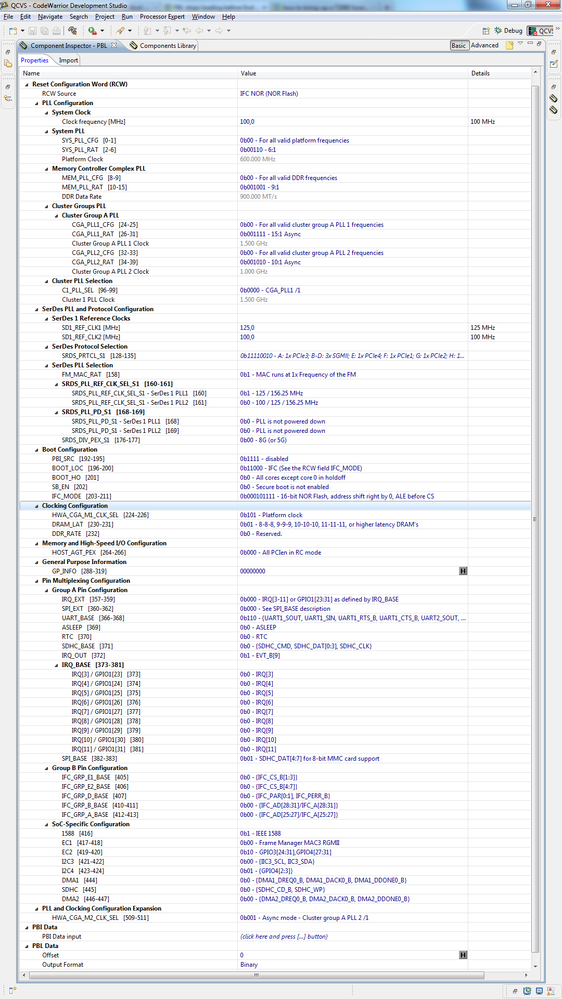Collapse the SoC-Specific Configuration node
This screenshot has height=999, width=562.
[47, 824]
